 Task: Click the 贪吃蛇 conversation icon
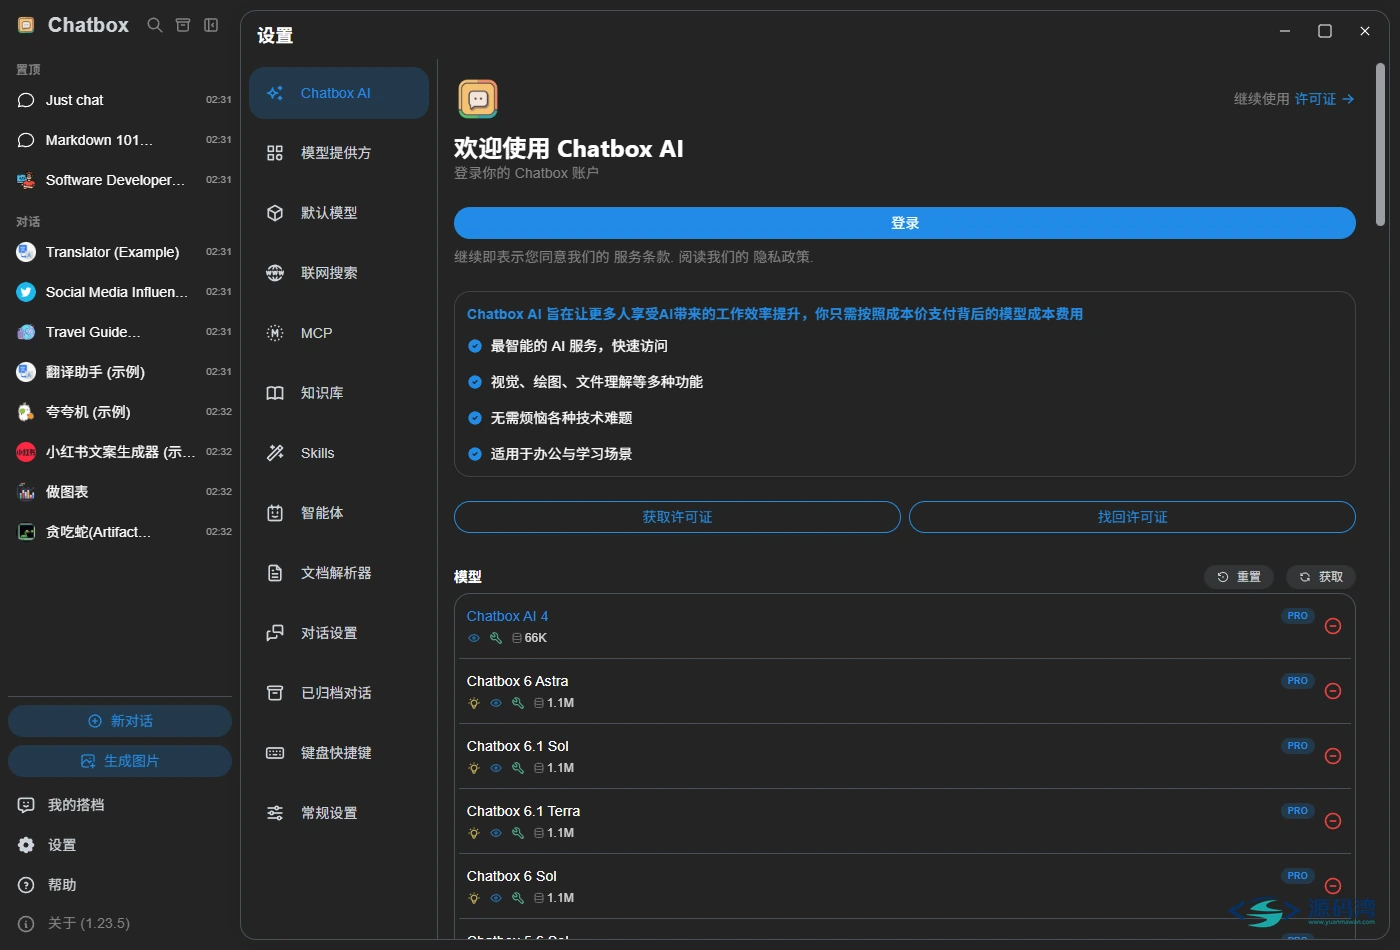26,532
